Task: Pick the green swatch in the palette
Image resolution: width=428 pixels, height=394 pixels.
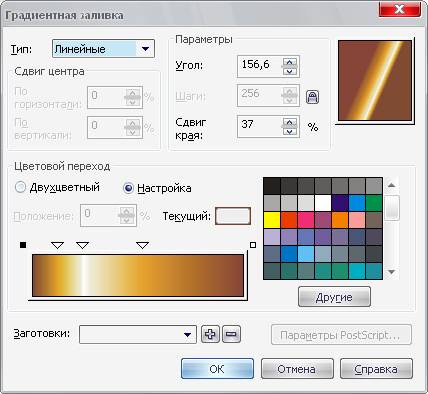Action: tap(374, 203)
